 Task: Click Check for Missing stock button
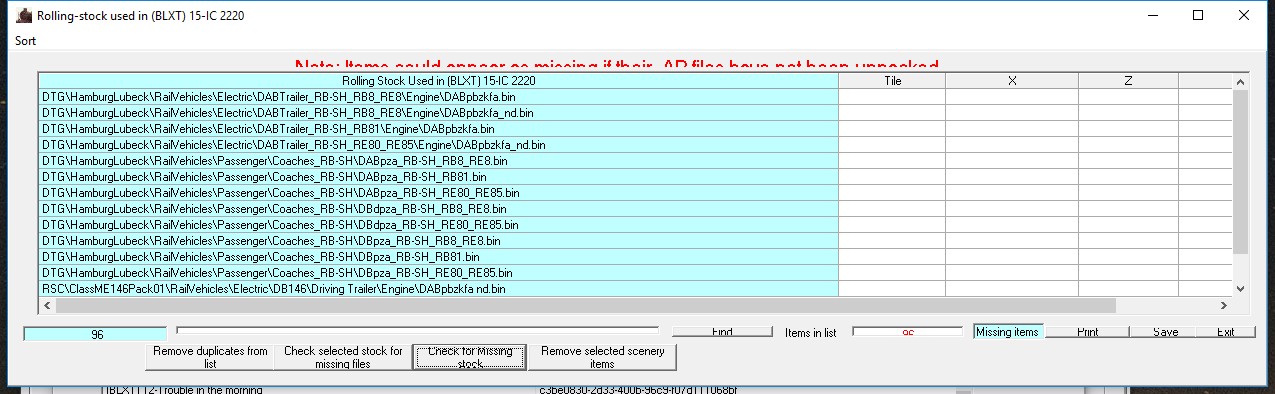pos(469,357)
